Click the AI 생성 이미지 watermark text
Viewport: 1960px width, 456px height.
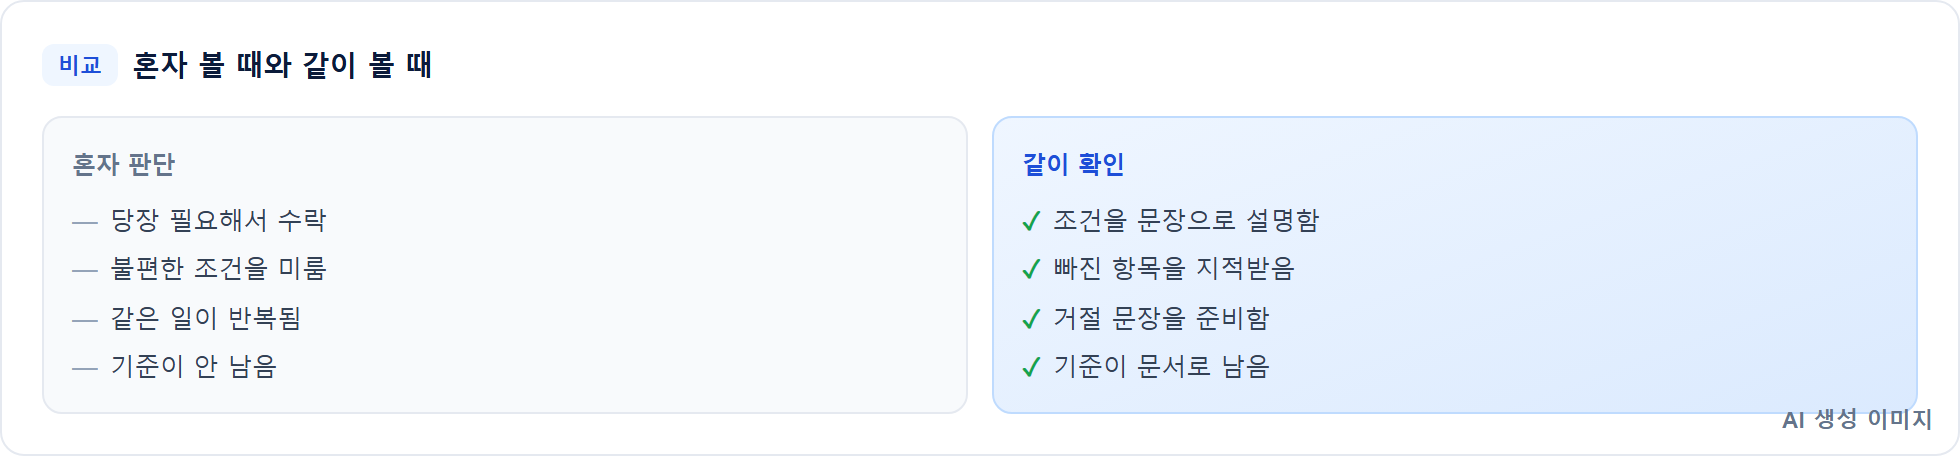point(1857,419)
